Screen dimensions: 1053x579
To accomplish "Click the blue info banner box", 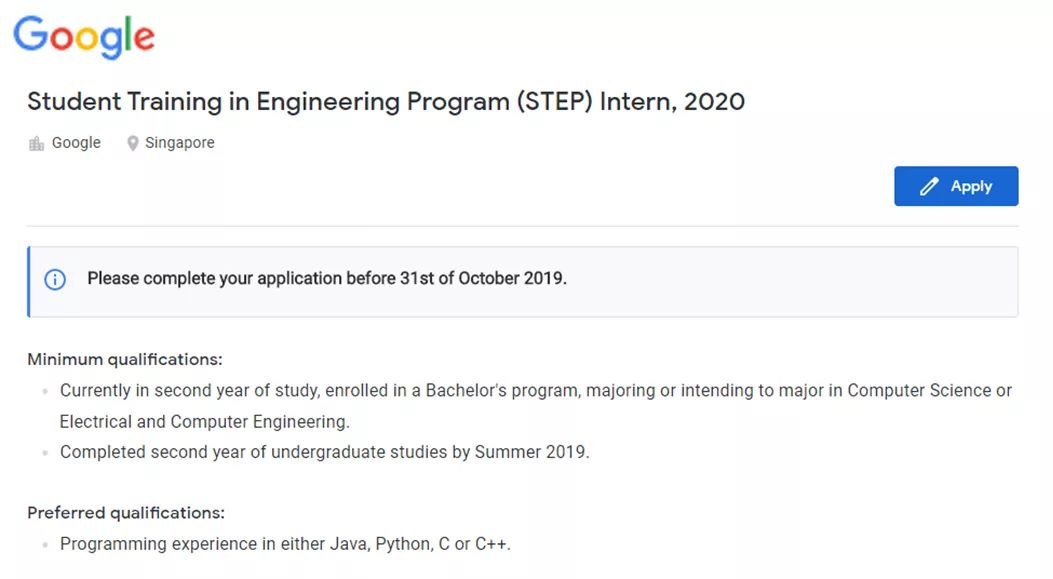I will (522, 281).
